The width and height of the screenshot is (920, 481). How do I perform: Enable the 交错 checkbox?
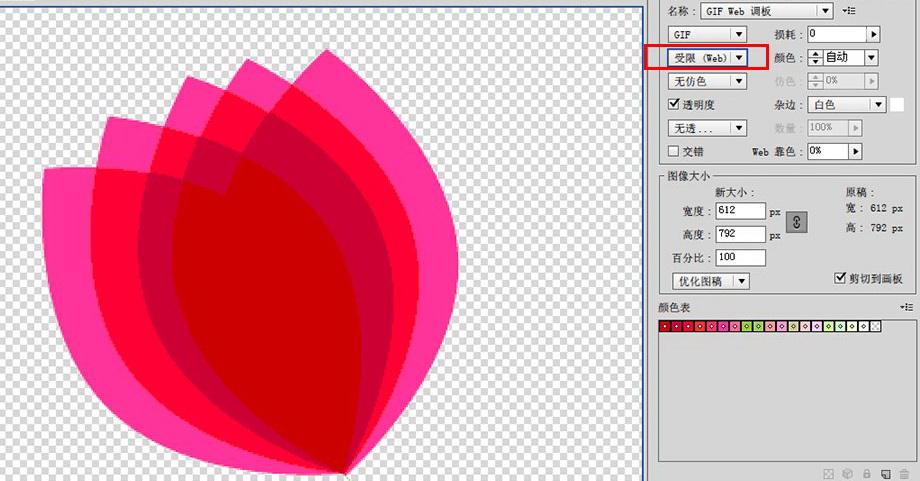(674, 151)
